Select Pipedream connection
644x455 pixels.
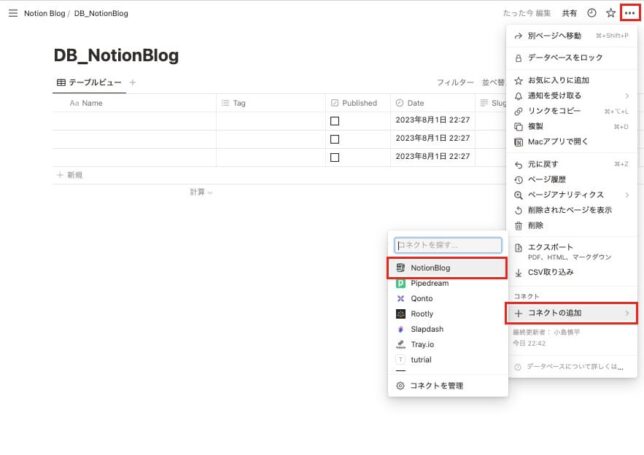[447, 283]
